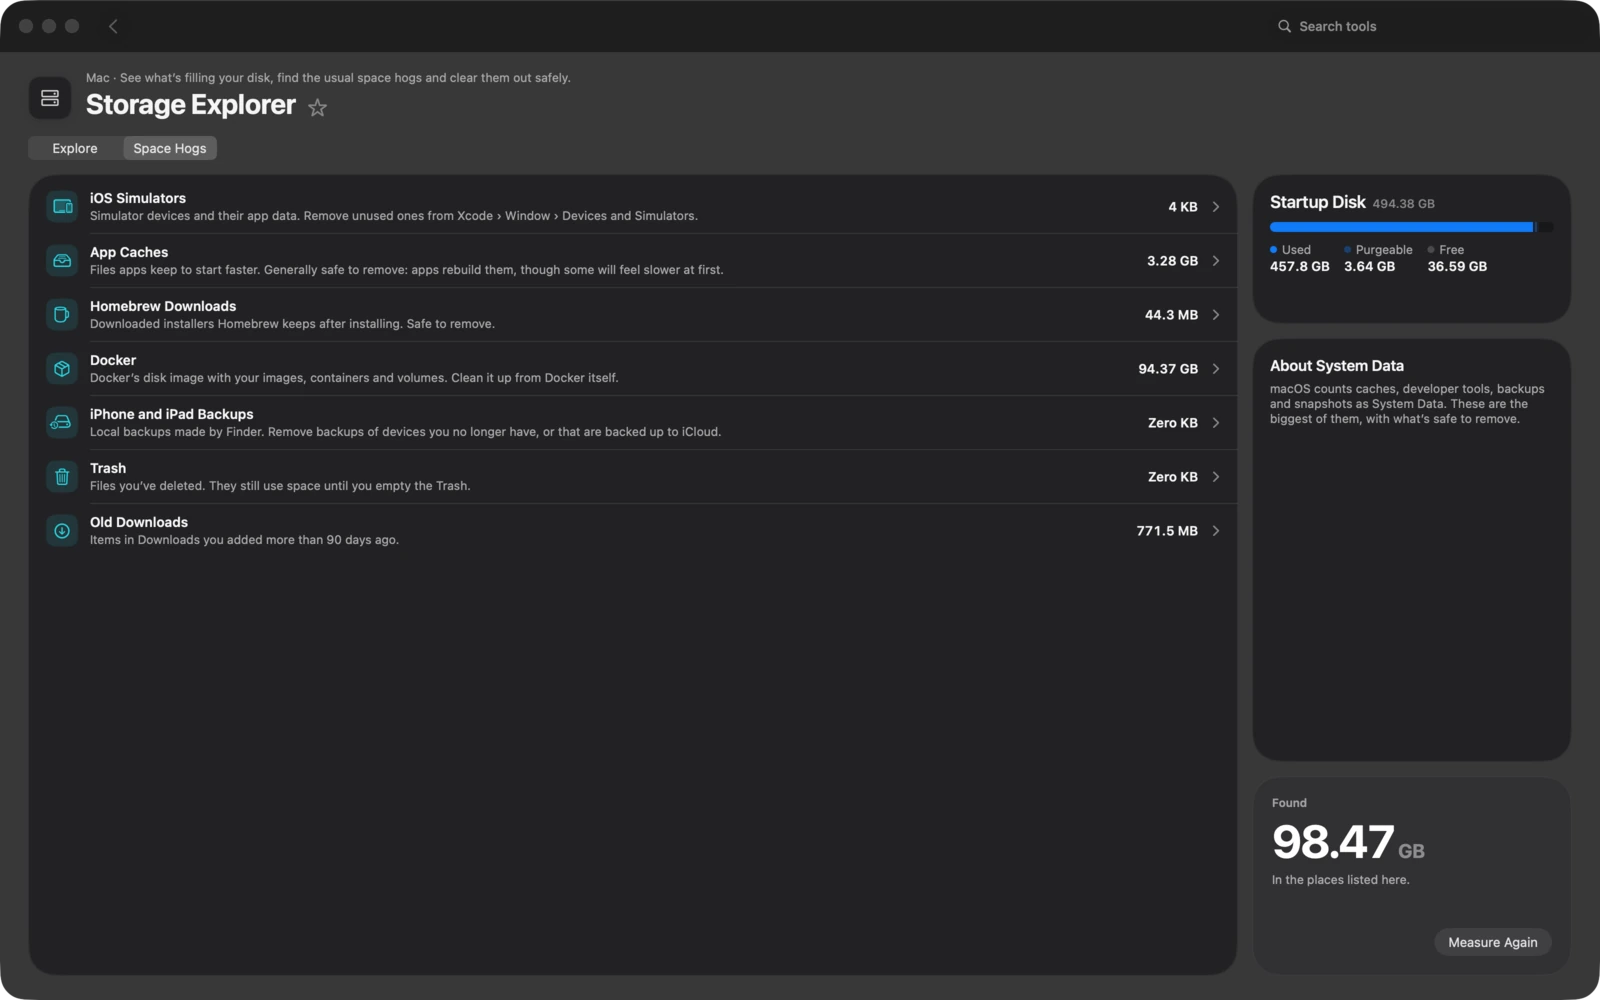The width and height of the screenshot is (1600, 1000).
Task: Click the search magnifier icon
Action: [1284, 26]
